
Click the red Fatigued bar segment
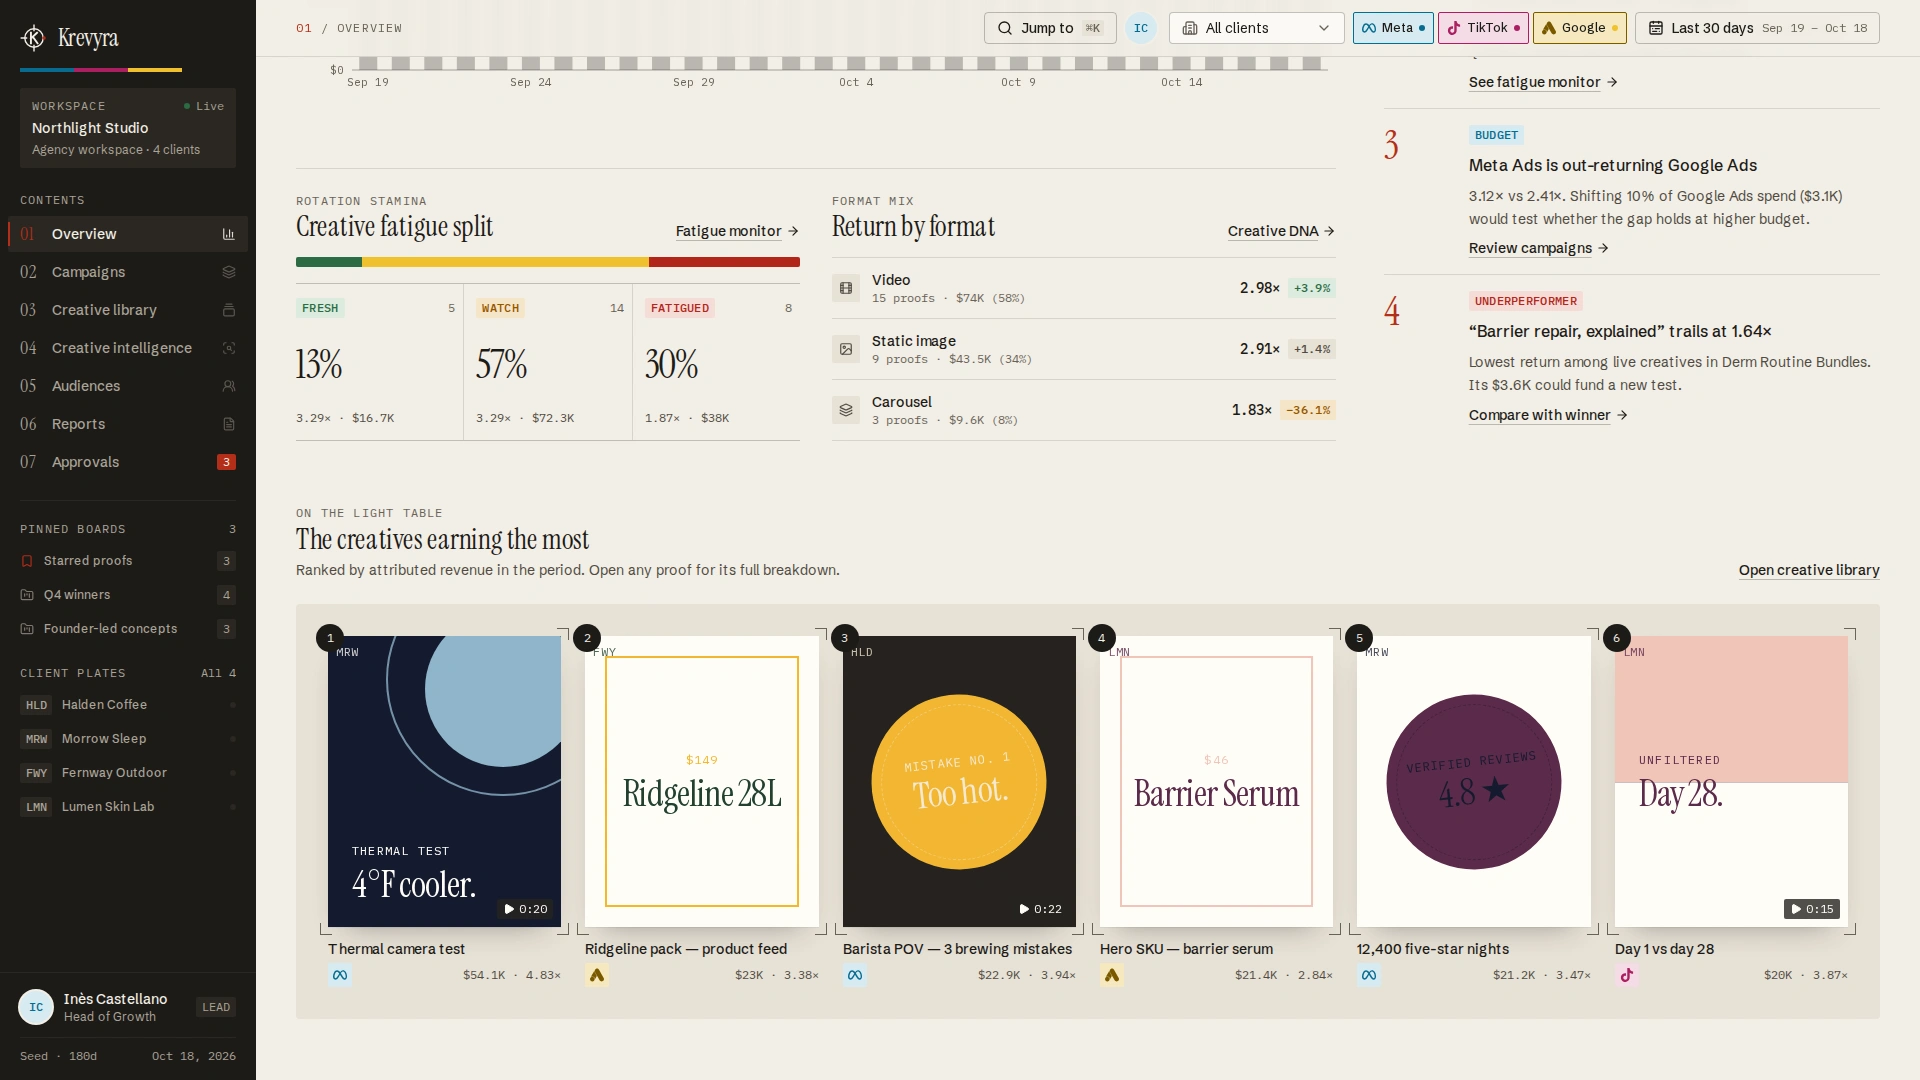tap(724, 262)
